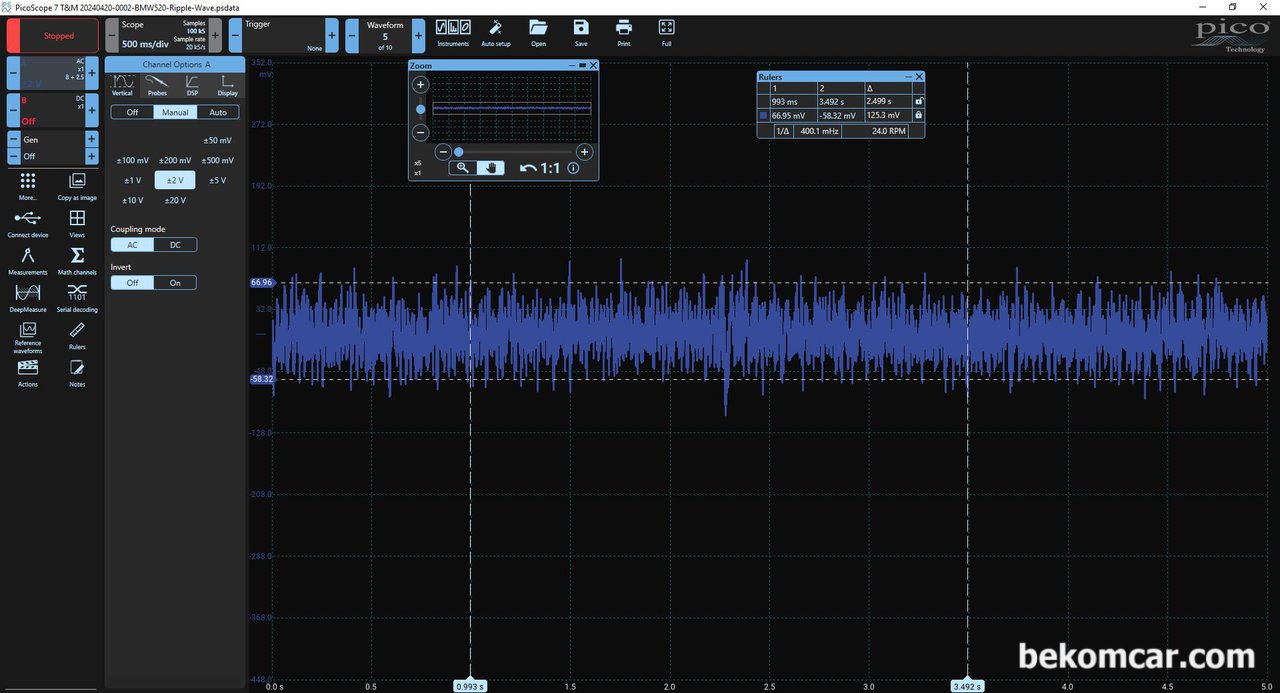Image resolution: width=1280 pixels, height=693 pixels.
Task: Select the ±10 V range
Action: pyautogui.click(x=133, y=200)
